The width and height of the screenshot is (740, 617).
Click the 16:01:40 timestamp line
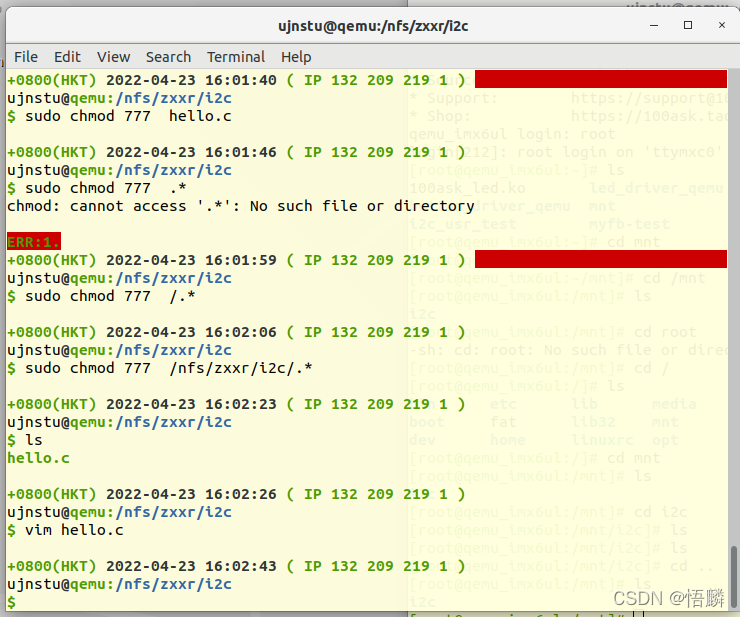tap(236, 80)
